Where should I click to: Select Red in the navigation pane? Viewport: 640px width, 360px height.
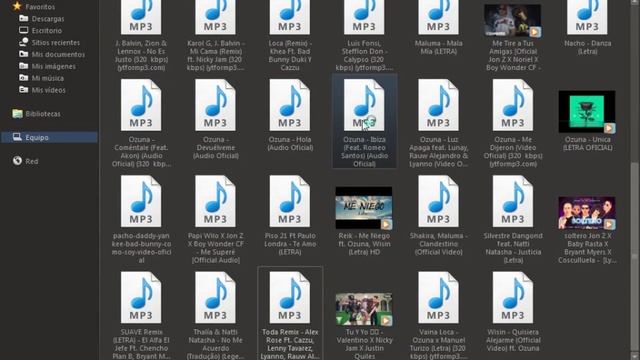(31, 161)
